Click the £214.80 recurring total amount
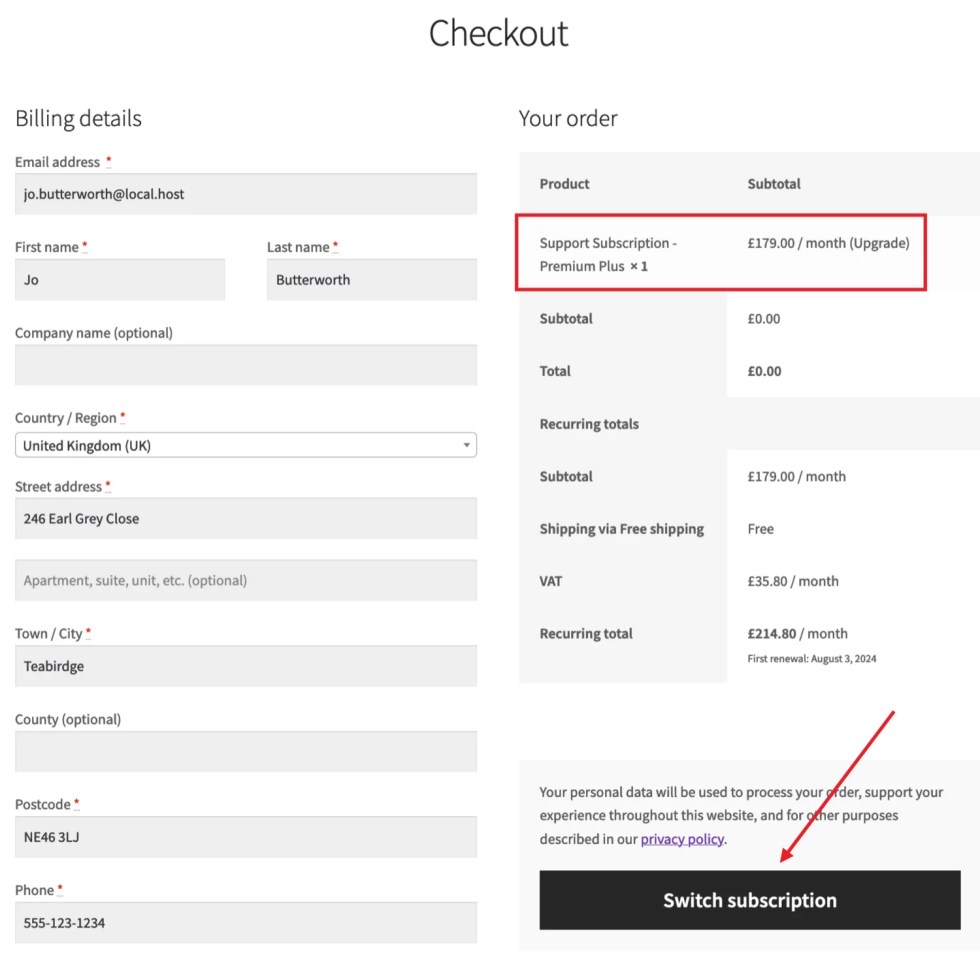This screenshot has width=980, height=953. [772, 633]
